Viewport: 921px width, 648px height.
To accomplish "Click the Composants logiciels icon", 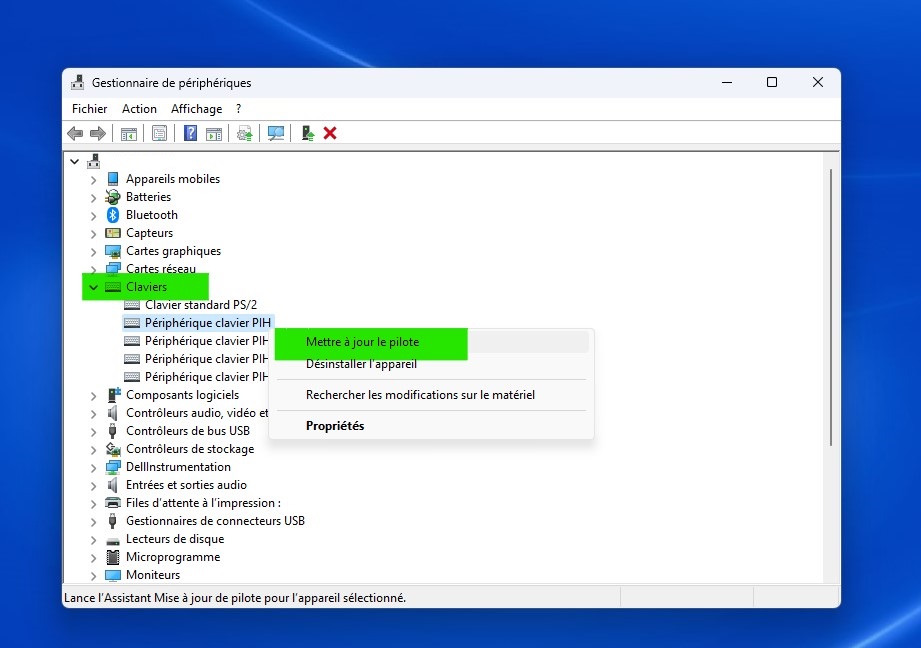I will pos(113,395).
